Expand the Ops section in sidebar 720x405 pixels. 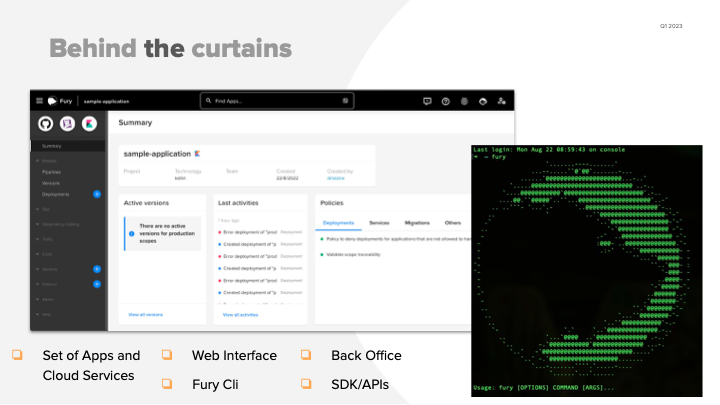pos(43,209)
